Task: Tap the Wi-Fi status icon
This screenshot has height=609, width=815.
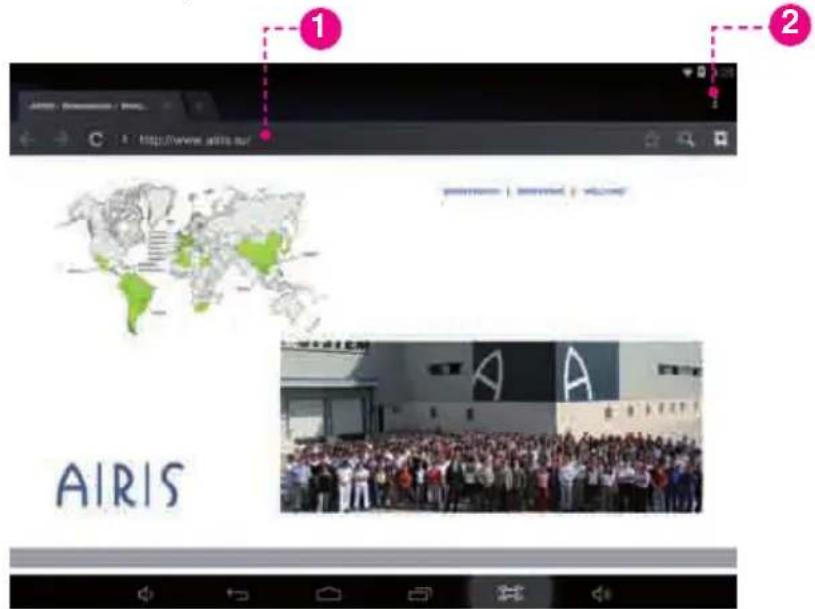Action: pos(688,72)
